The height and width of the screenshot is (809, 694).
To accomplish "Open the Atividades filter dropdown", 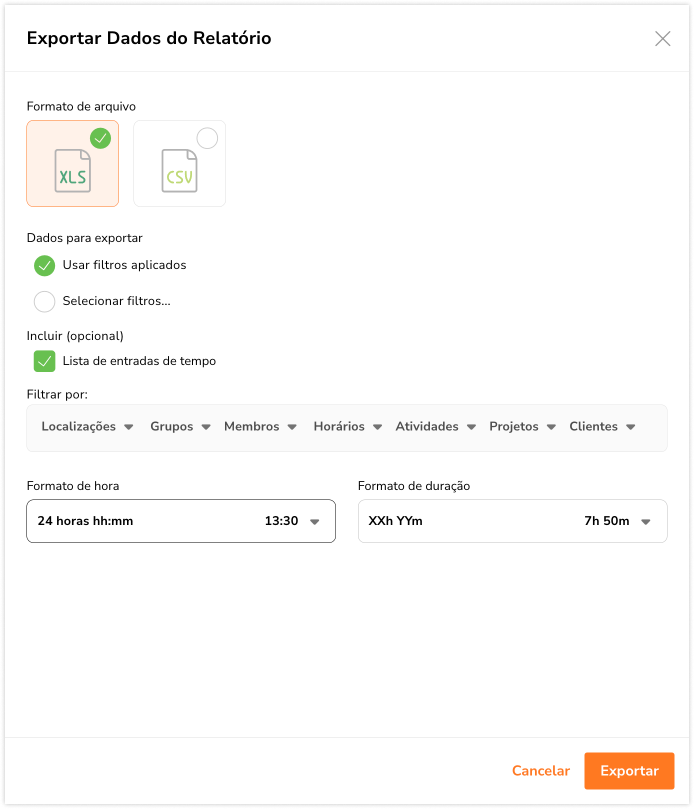I will [434, 427].
